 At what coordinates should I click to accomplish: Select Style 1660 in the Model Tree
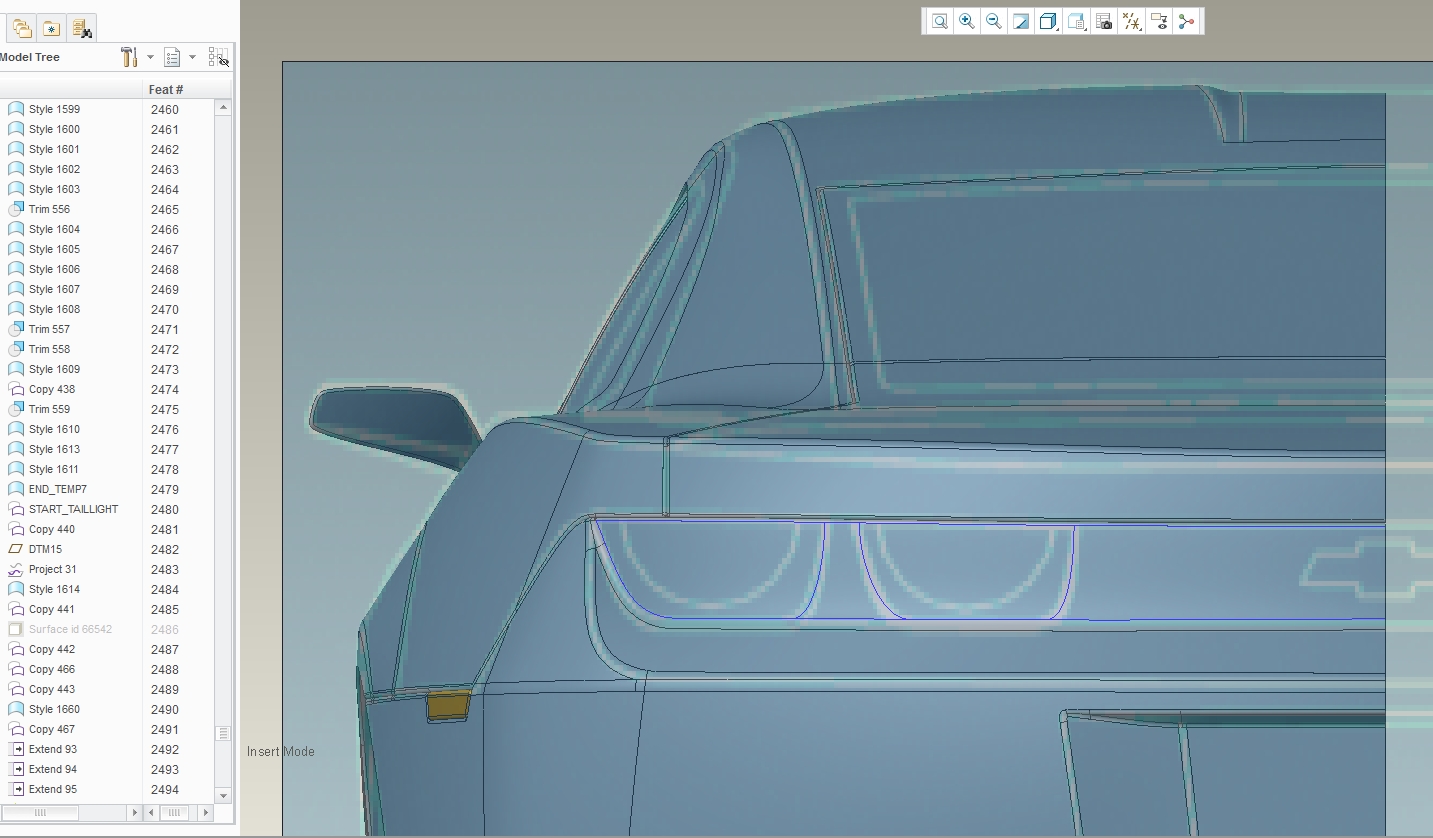click(x=54, y=709)
